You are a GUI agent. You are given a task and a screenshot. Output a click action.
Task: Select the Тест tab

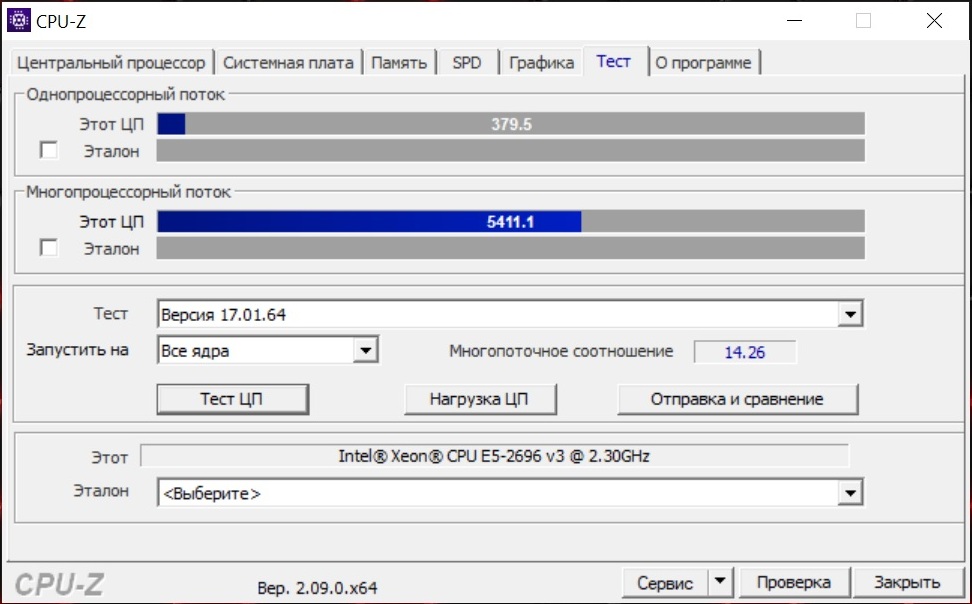click(x=614, y=61)
